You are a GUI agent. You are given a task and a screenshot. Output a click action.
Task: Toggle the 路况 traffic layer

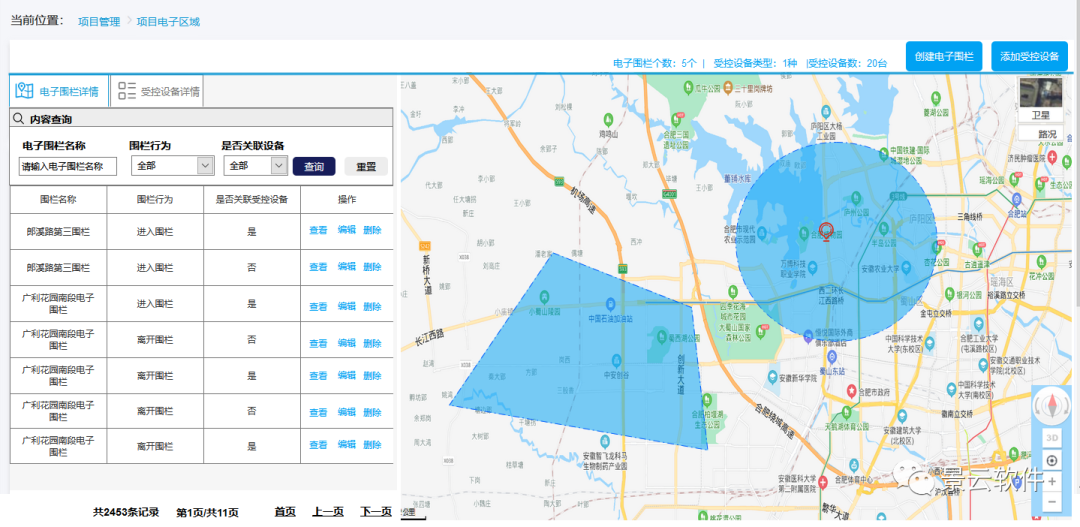pyautogui.click(x=1046, y=134)
